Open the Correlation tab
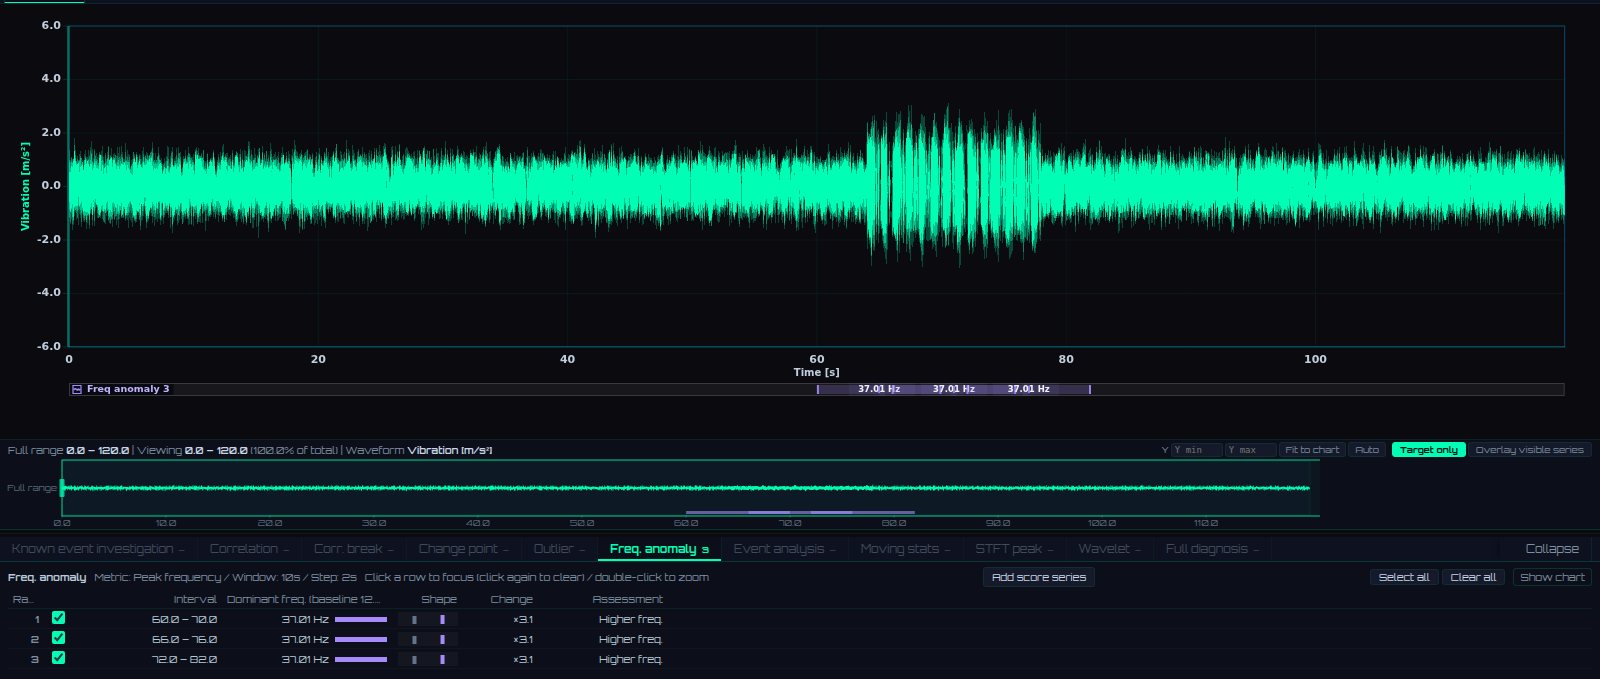Image resolution: width=1600 pixels, height=679 pixels. tap(249, 549)
